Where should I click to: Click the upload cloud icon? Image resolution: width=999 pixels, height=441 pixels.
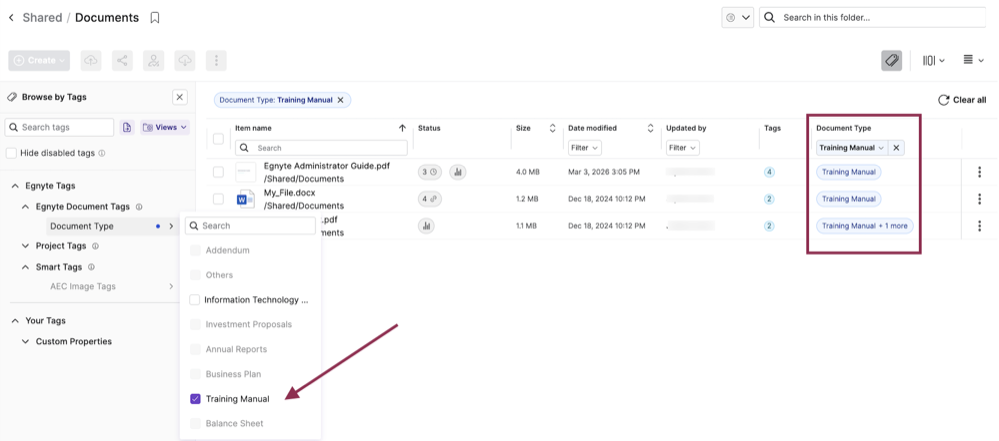tap(91, 61)
